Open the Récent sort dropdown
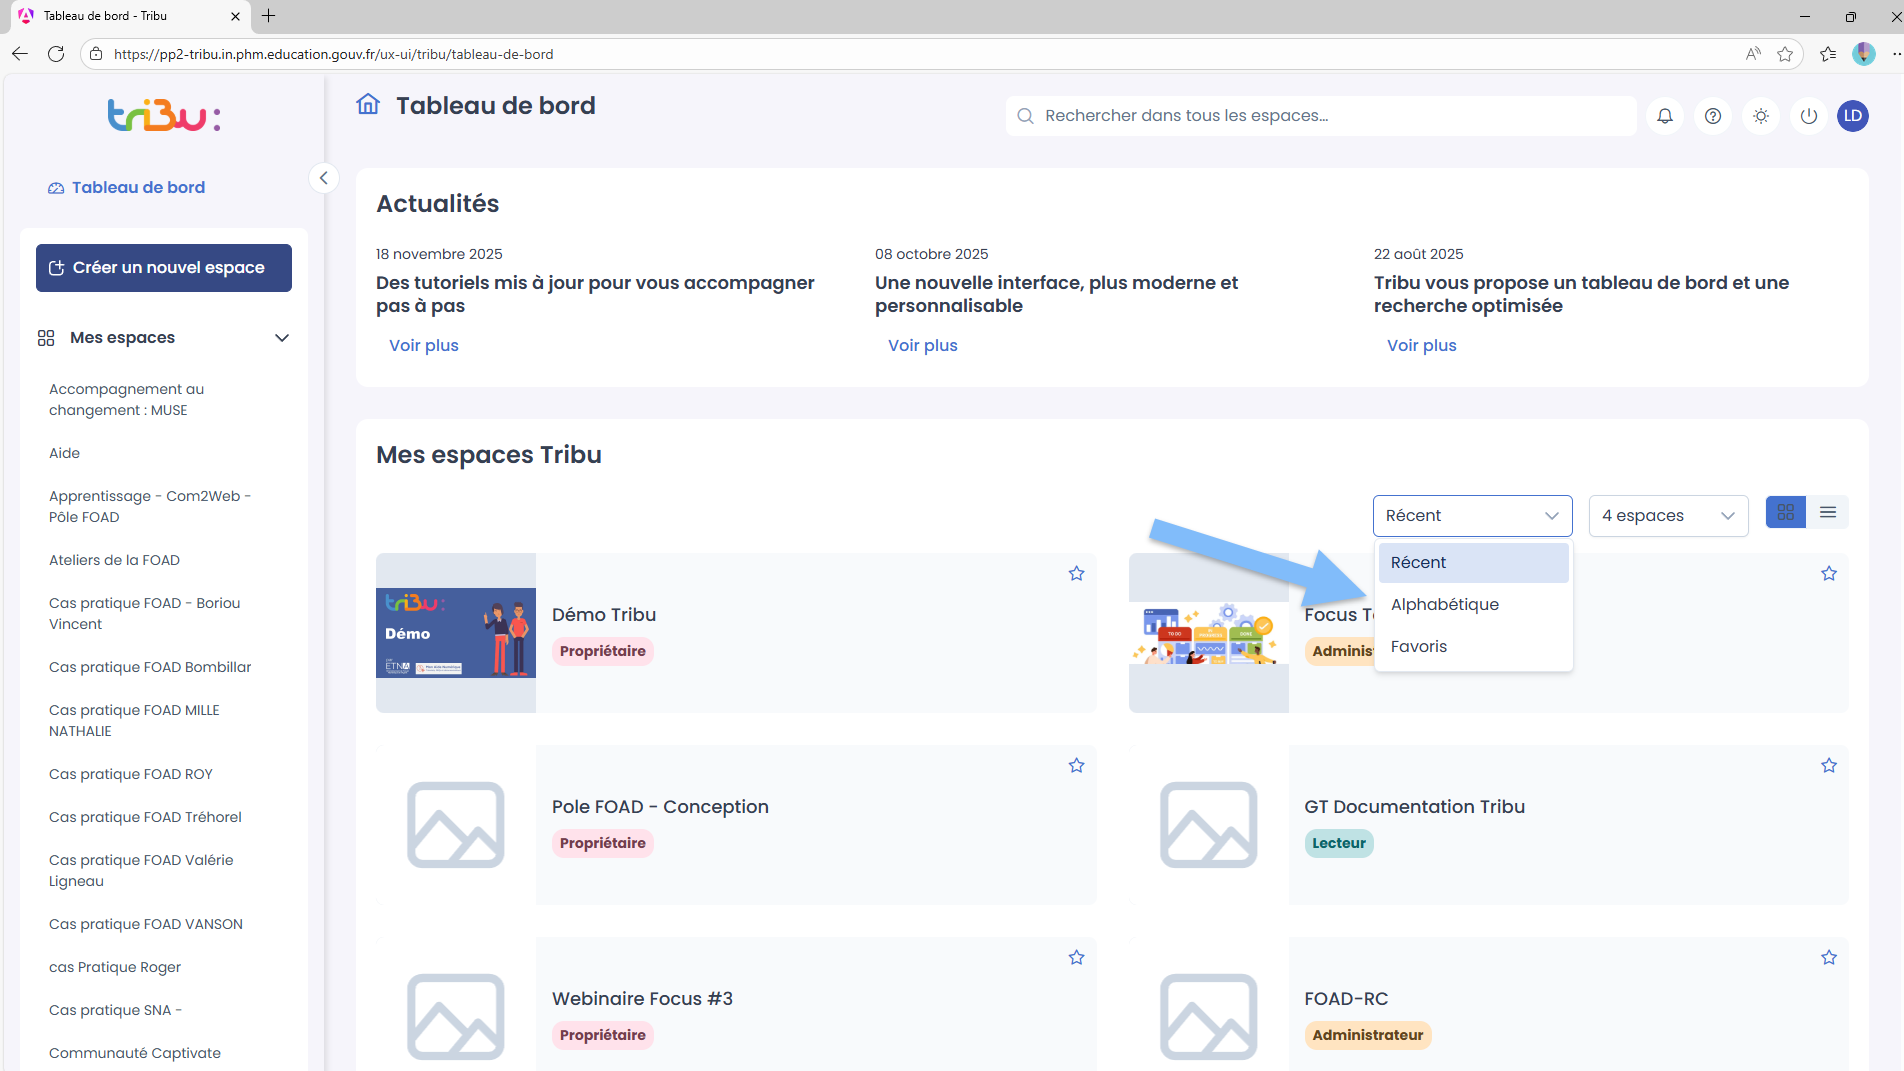 tap(1472, 516)
